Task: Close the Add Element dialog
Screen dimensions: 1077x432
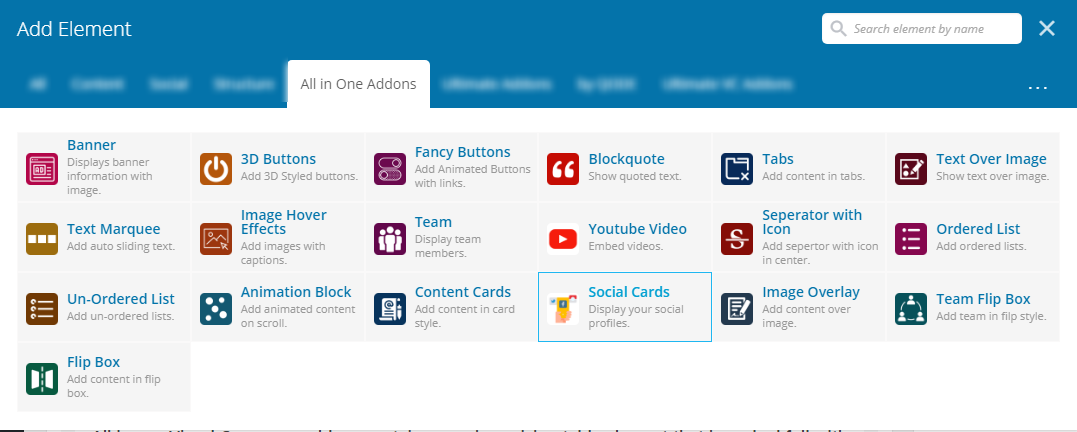Action: coord(1047,28)
